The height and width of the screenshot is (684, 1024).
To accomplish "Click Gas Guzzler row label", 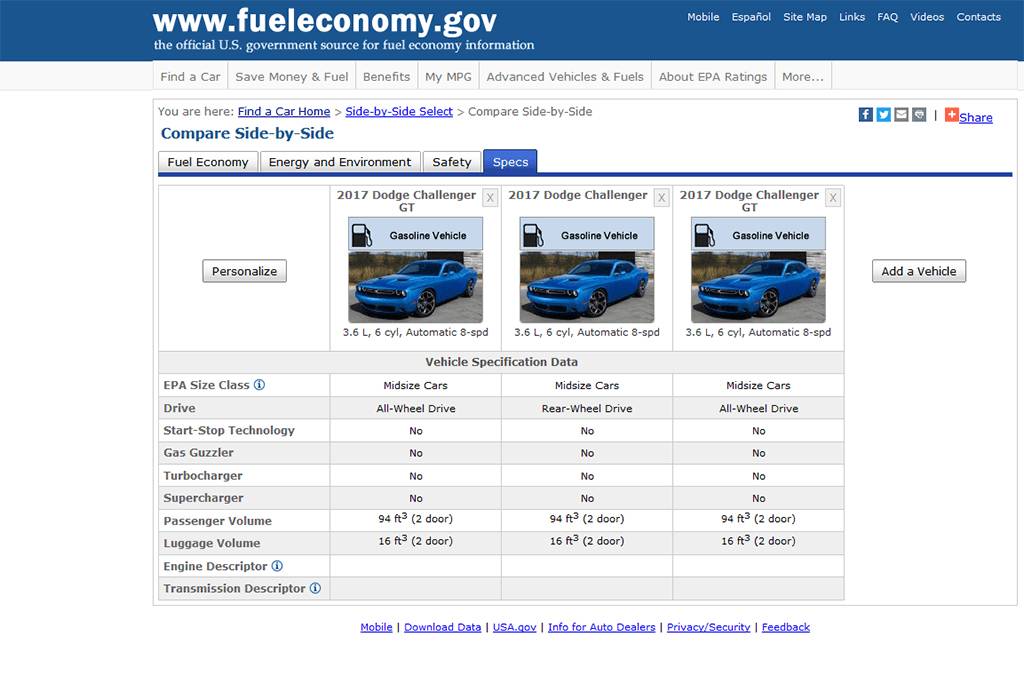I will coord(199,453).
